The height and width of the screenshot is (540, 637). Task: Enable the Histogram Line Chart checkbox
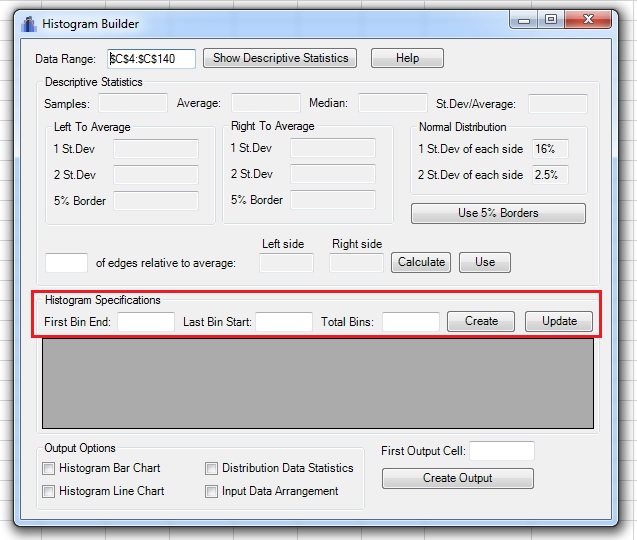[x=48, y=492]
